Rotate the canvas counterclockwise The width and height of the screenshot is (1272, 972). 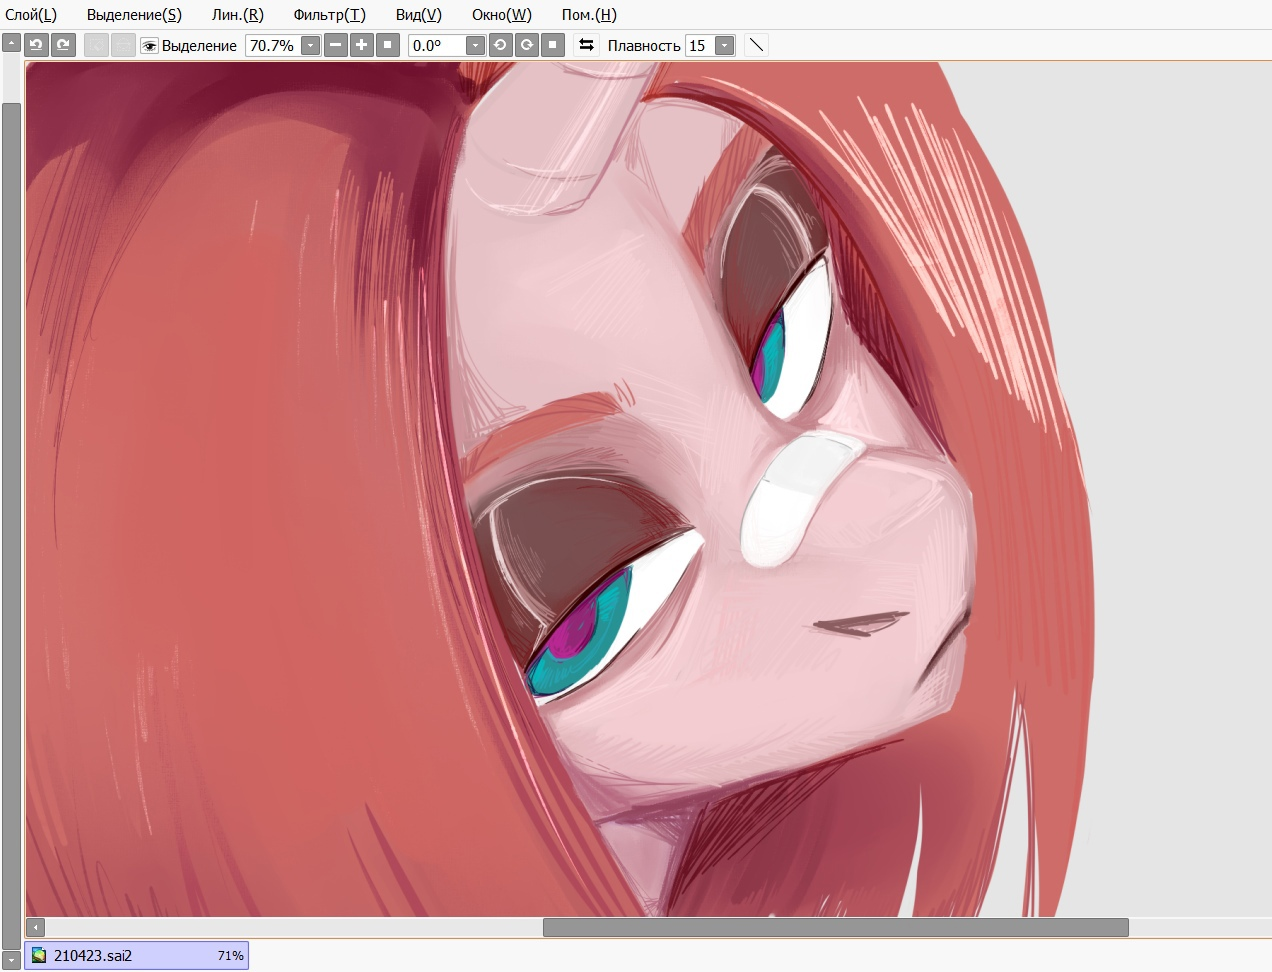500,45
